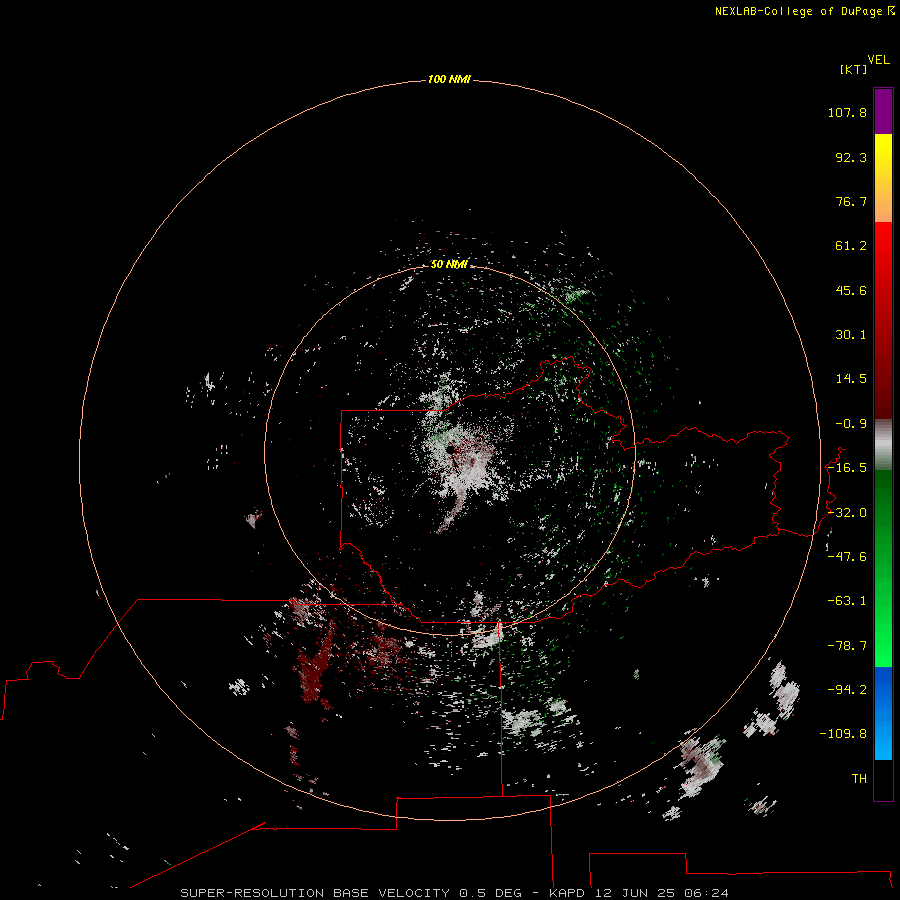This screenshot has width=900, height=900.
Task: Click the yellow-orange segment of color bar
Action: point(883,178)
